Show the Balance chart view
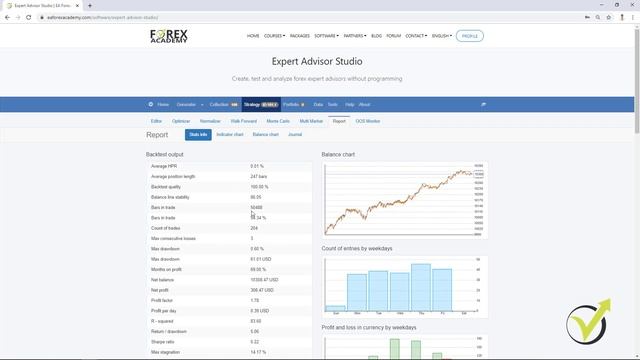The height and width of the screenshot is (360, 640). pos(266,135)
